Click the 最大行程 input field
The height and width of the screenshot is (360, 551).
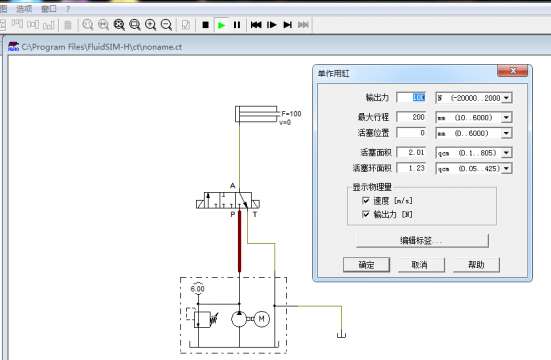point(411,117)
